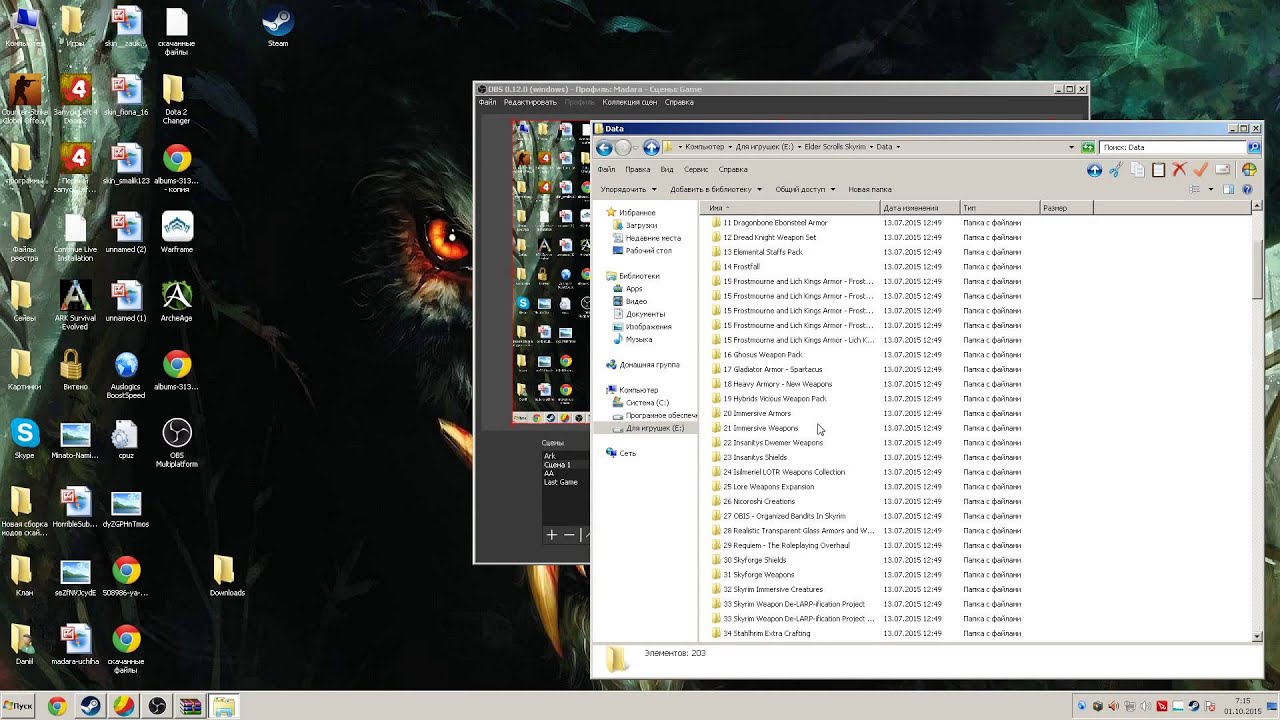Sort by Дата изменения column header

click(920, 208)
